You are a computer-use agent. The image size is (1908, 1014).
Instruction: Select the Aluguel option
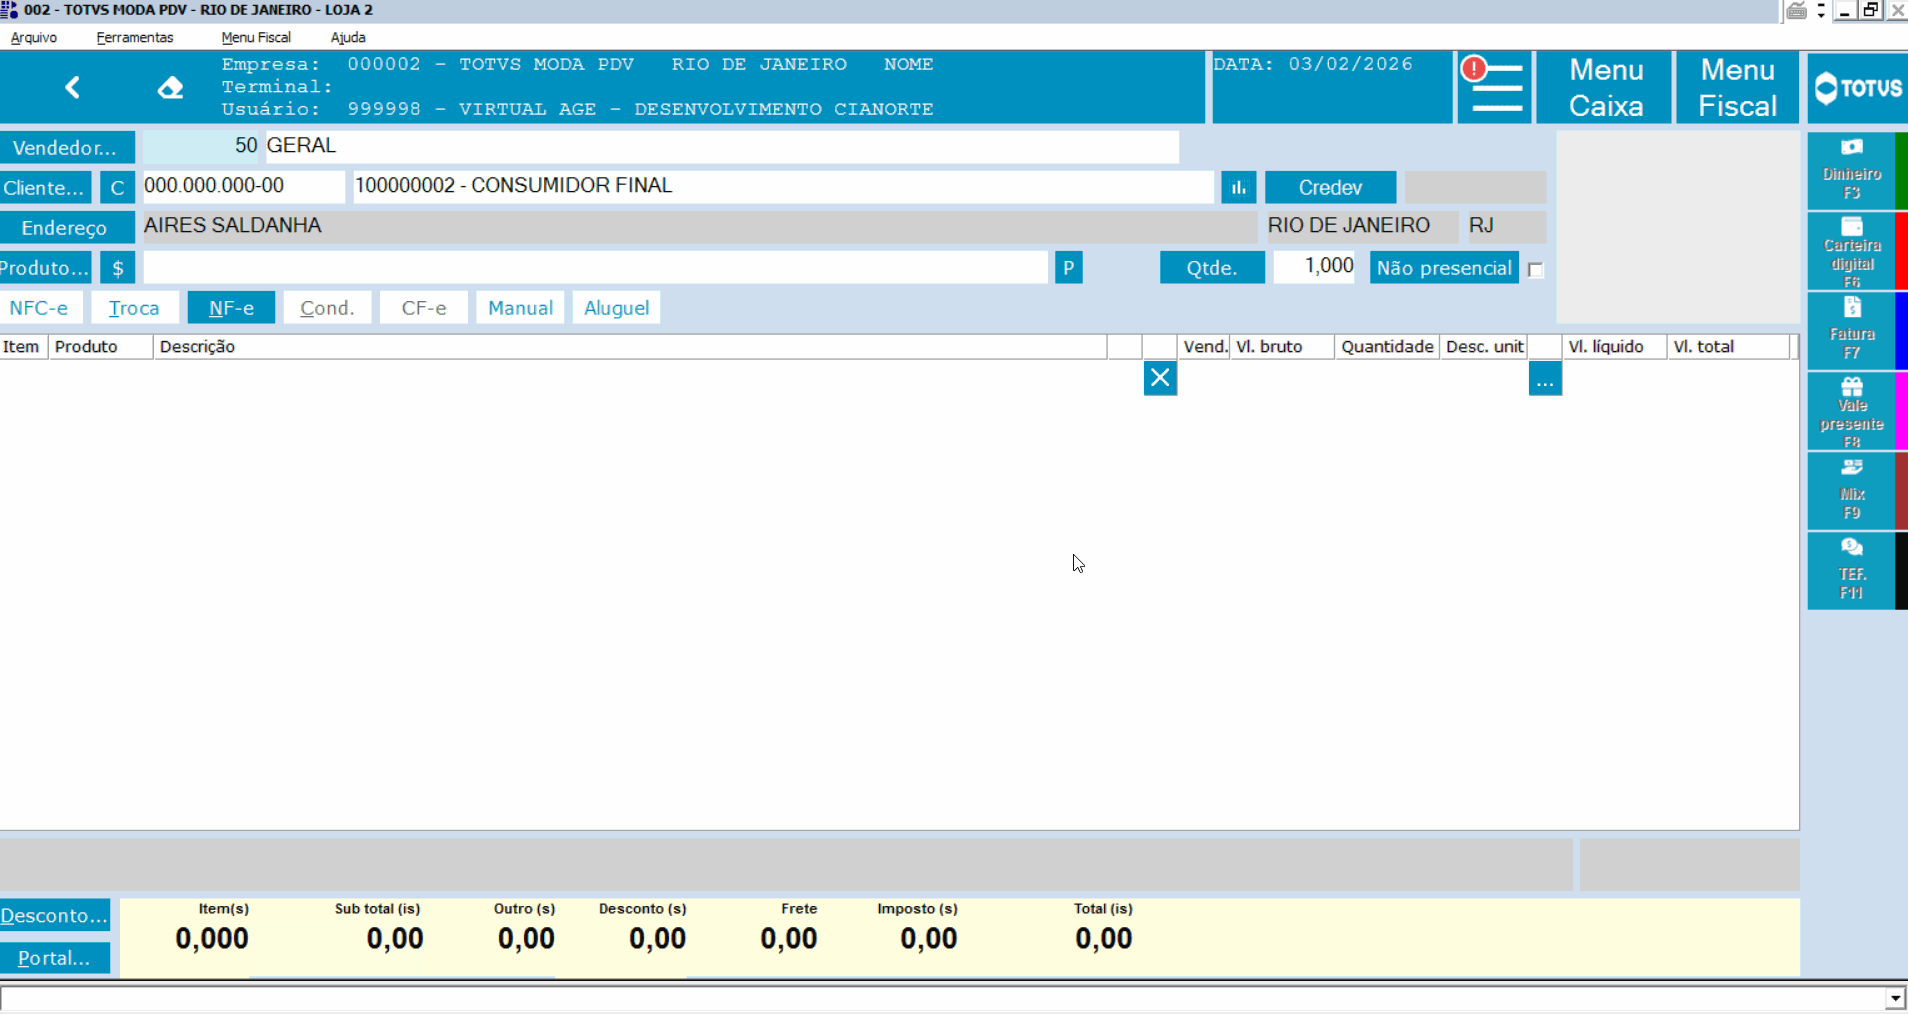click(x=616, y=308)
